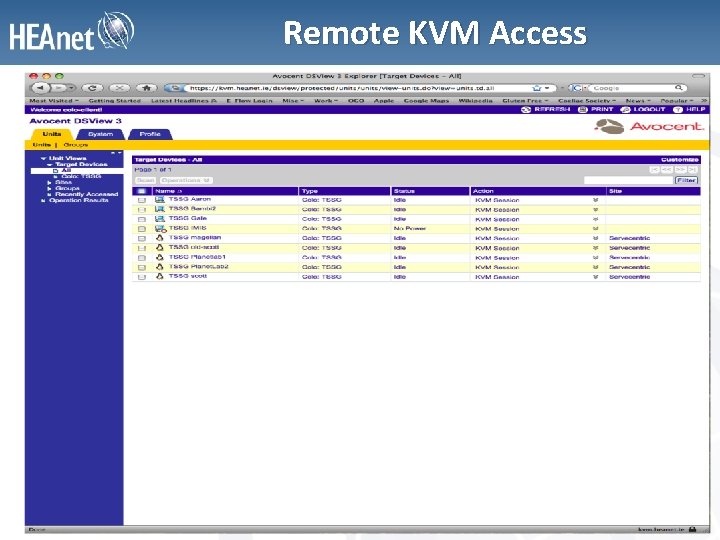This screenshot has width=720, height=540.
Task: Click the Customize link
Action: [680, 160]
